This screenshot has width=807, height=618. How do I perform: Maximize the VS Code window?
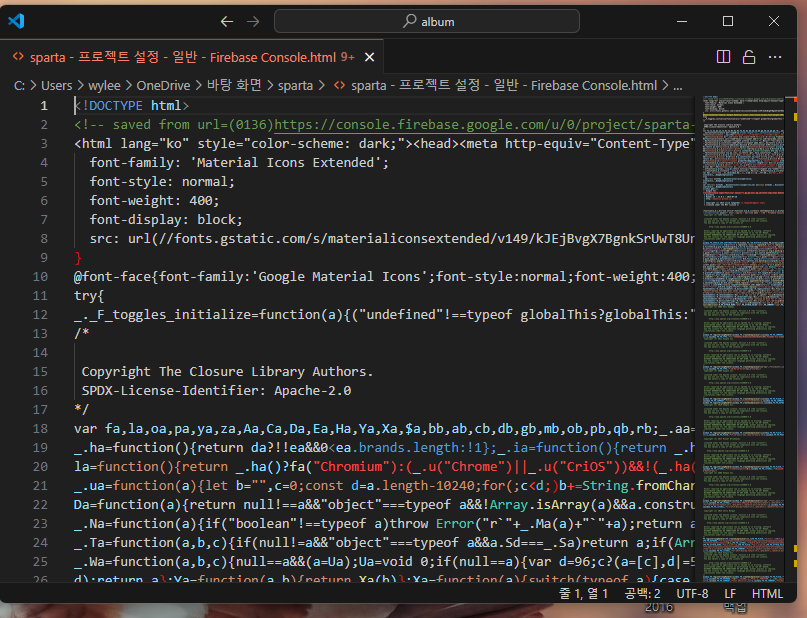(728, 21)
